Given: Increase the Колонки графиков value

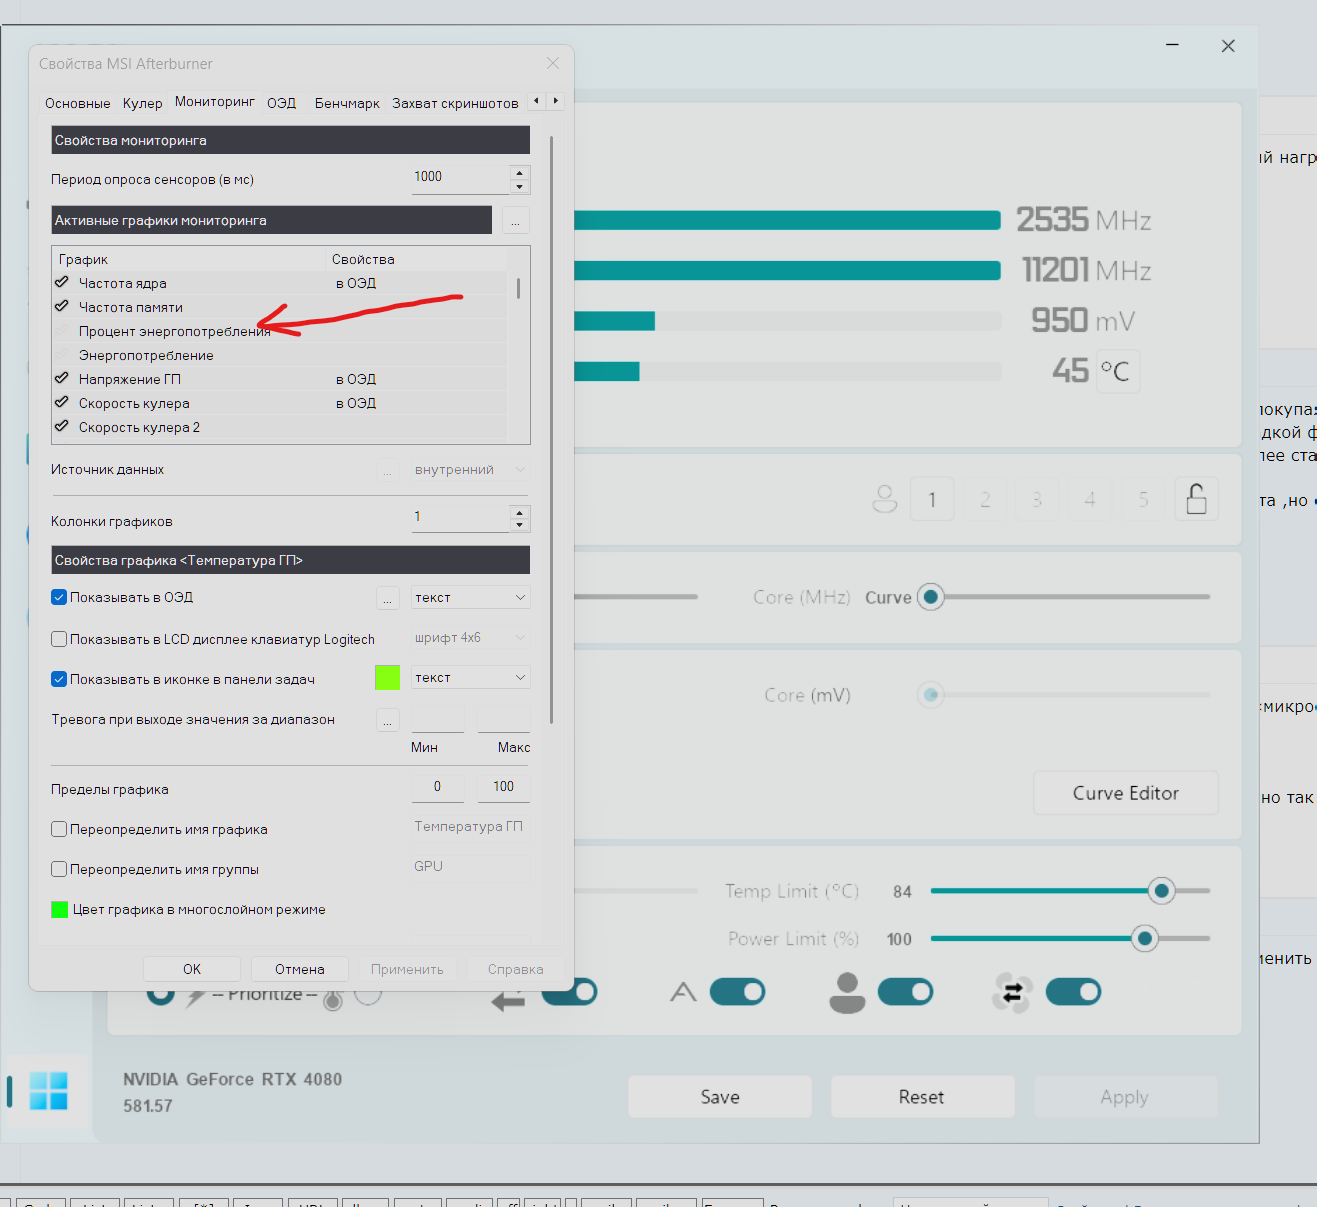Looking at the screenshot, I should coord(519,512).
